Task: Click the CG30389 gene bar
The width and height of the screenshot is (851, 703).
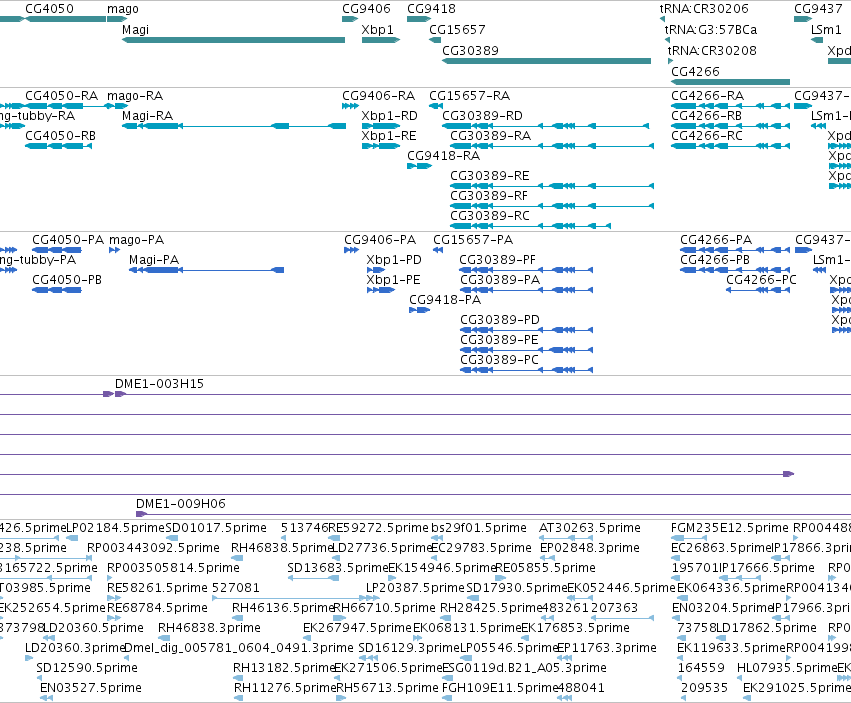Action: tap(547, 61)
